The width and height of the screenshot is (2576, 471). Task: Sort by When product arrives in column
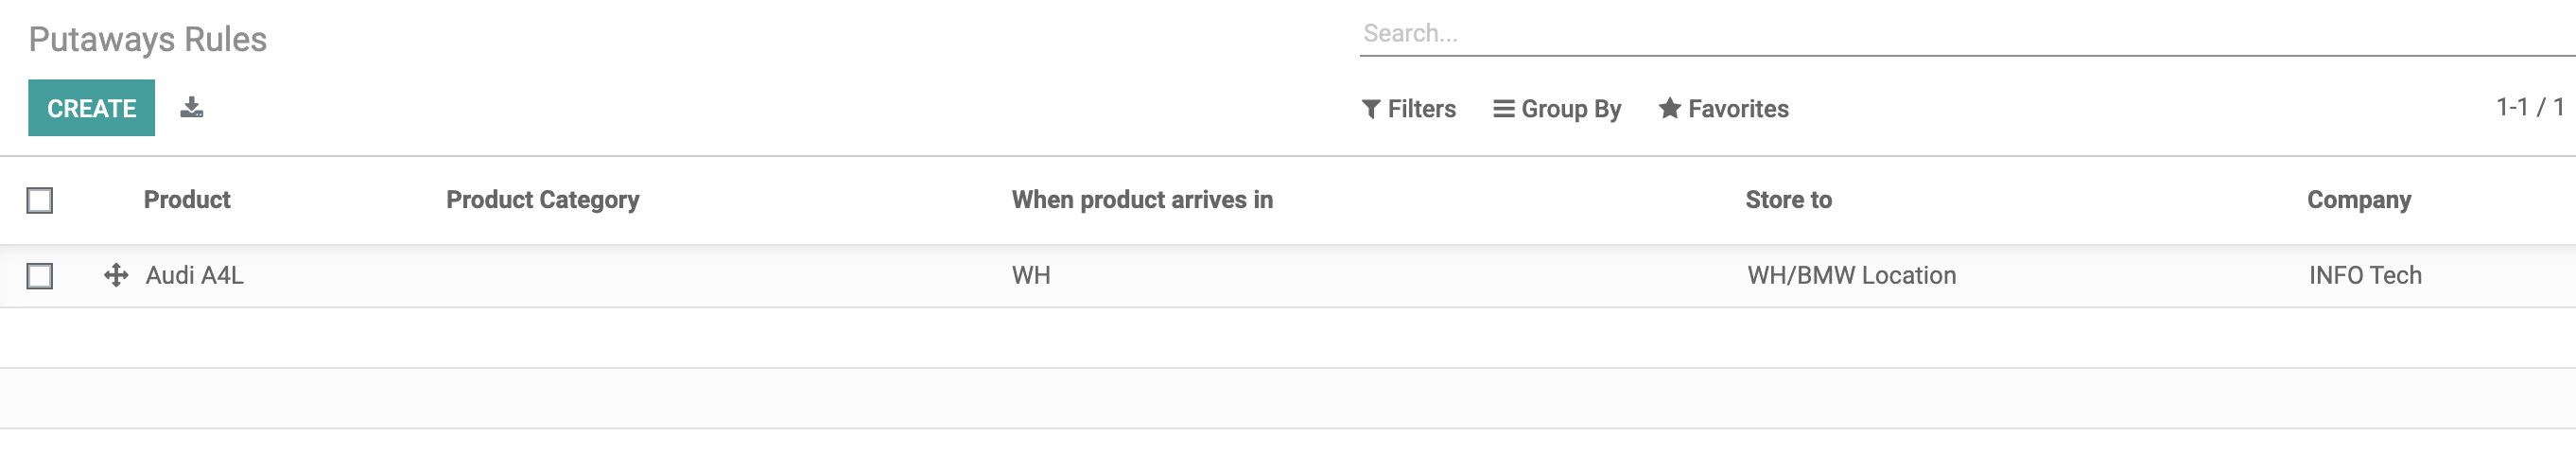tap(1142, 200)
